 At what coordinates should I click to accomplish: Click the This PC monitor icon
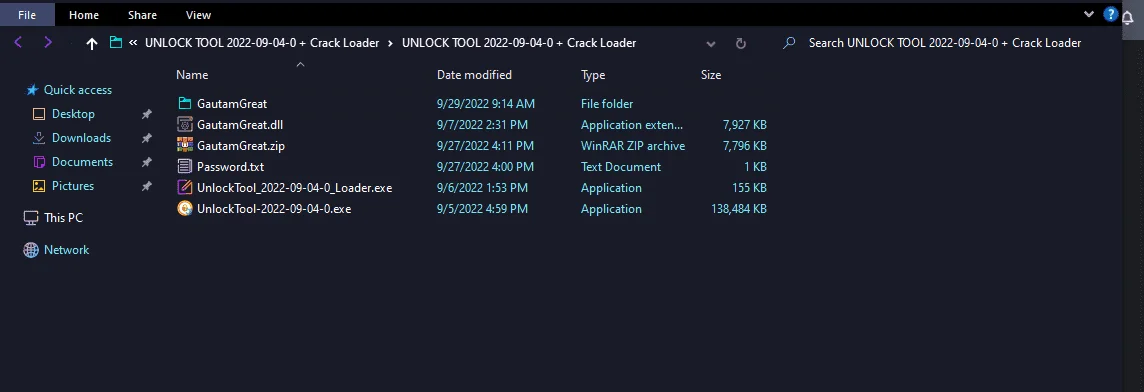pyautogui.click(x=31, y=218)
